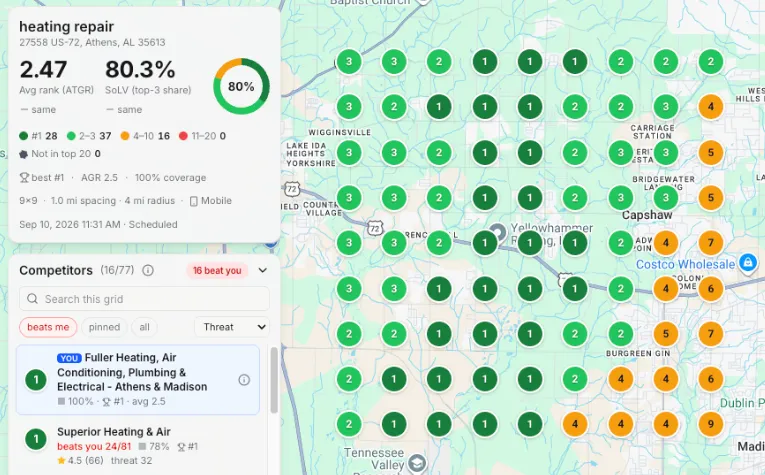Click the 80% donut chart

tap(241, 86)
